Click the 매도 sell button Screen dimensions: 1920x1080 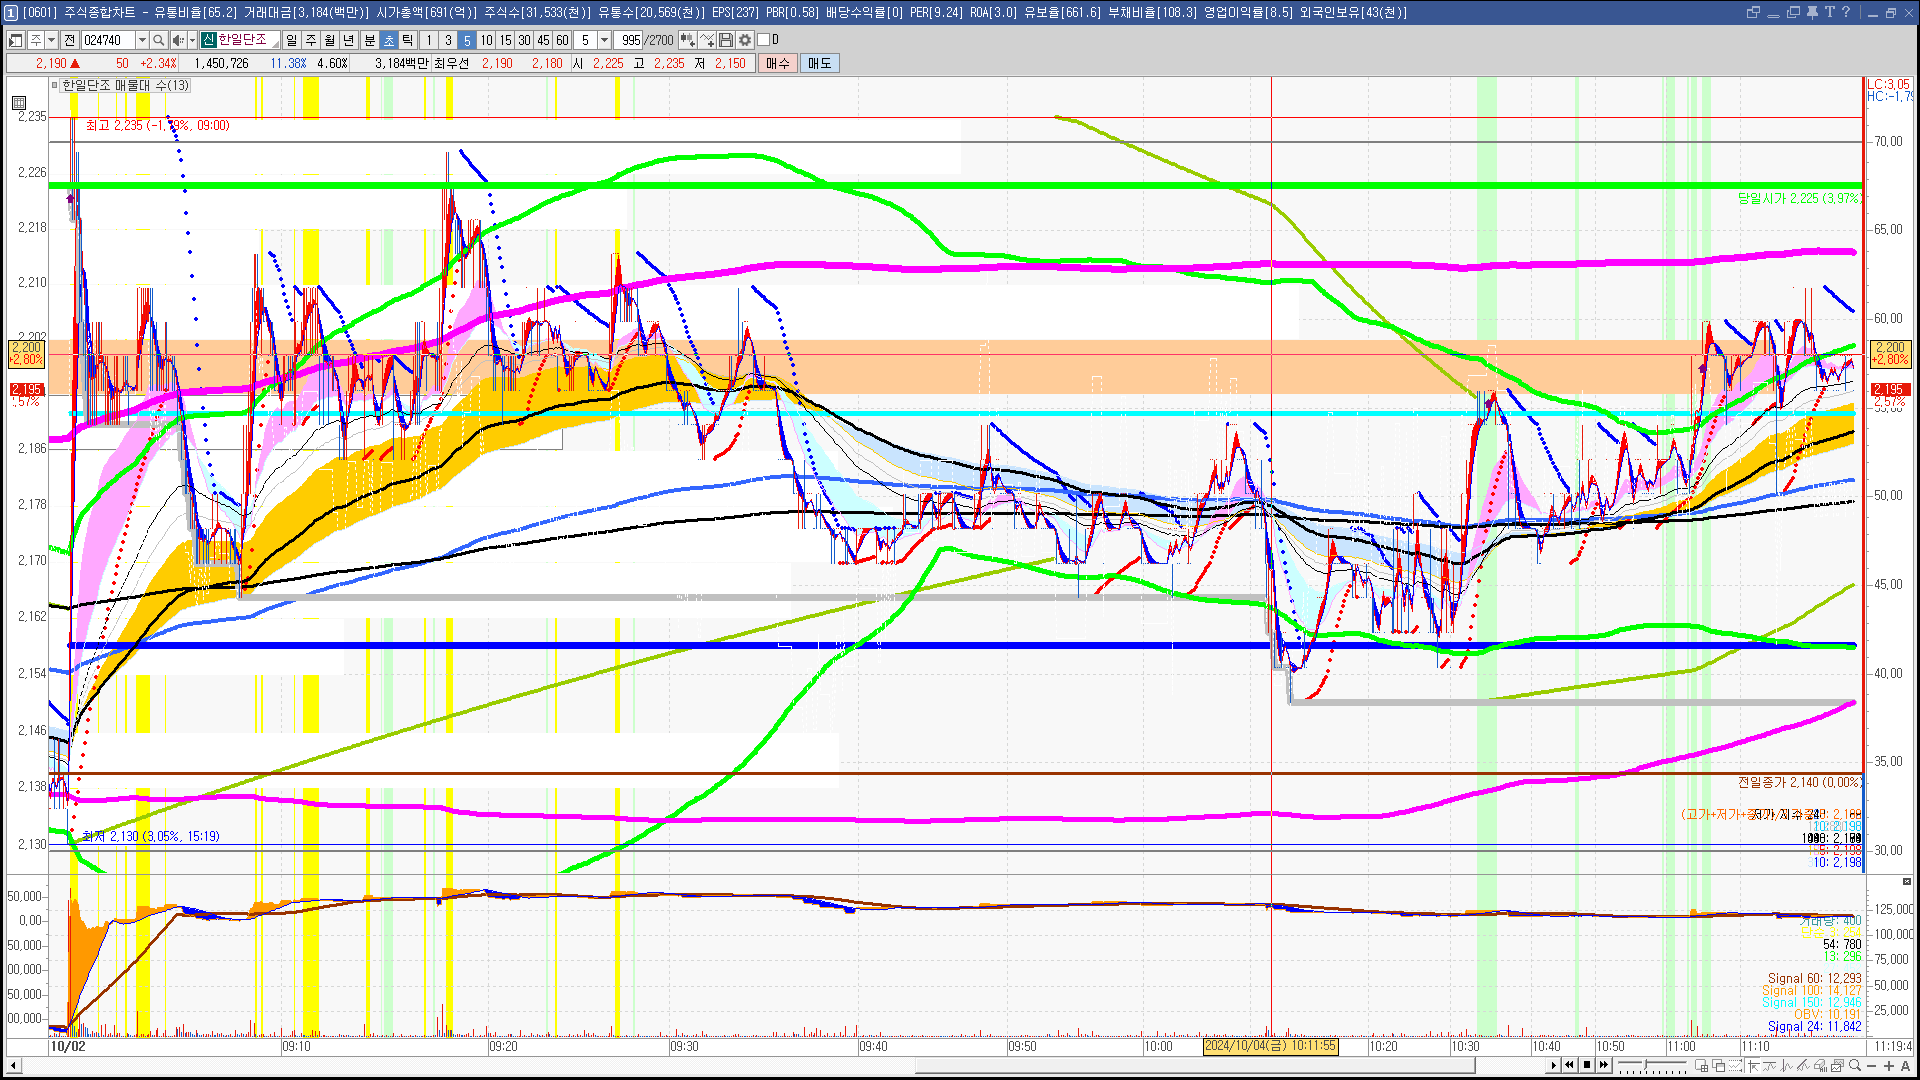(x=819, y=63)
